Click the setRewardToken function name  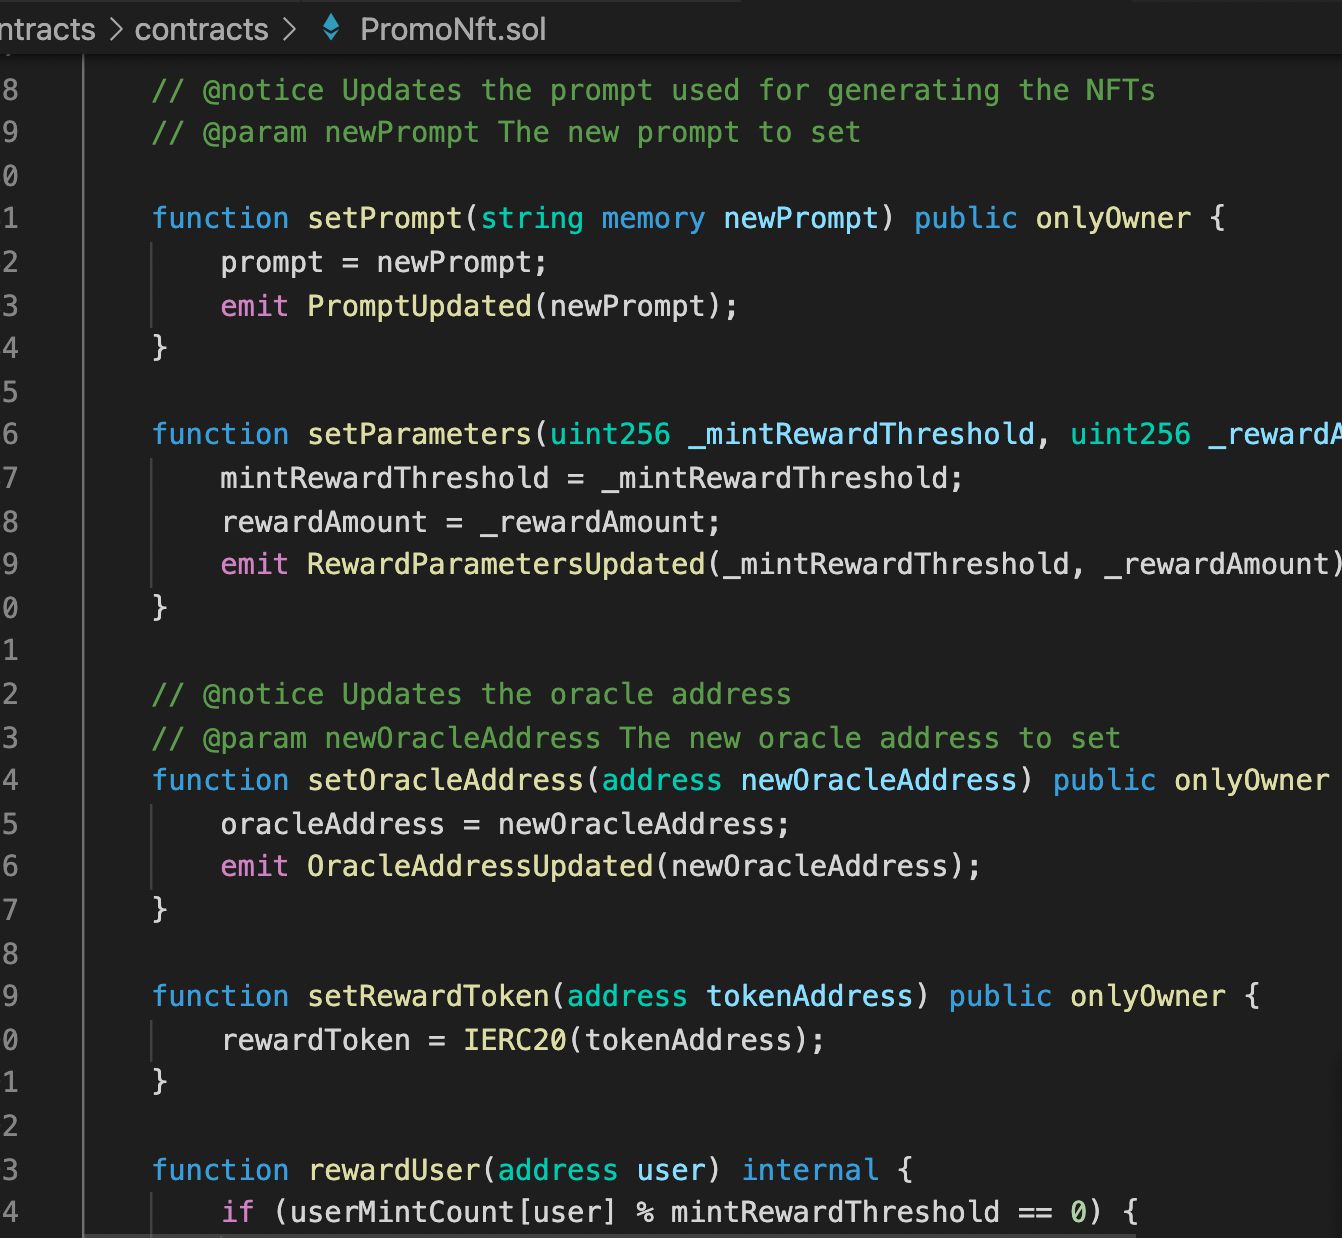pos(428,996)
